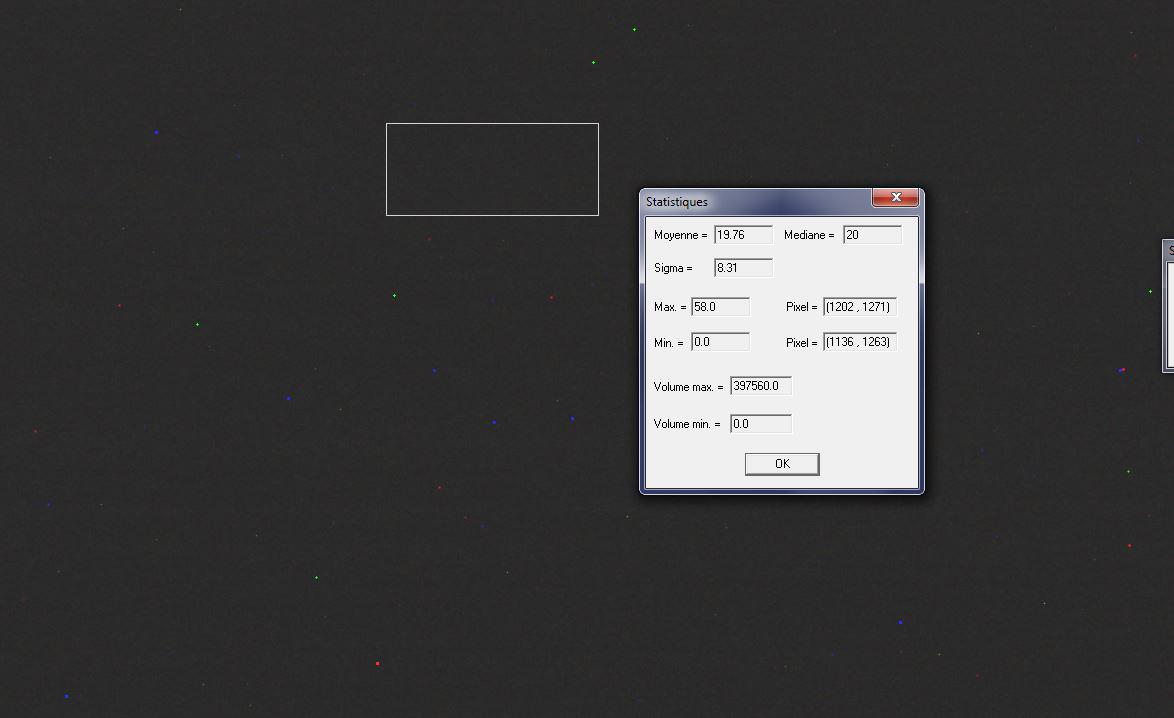Click the Max. value field showing 58.0
Viewport: 1174px width, 718px height.
click(x=720, y=306)
